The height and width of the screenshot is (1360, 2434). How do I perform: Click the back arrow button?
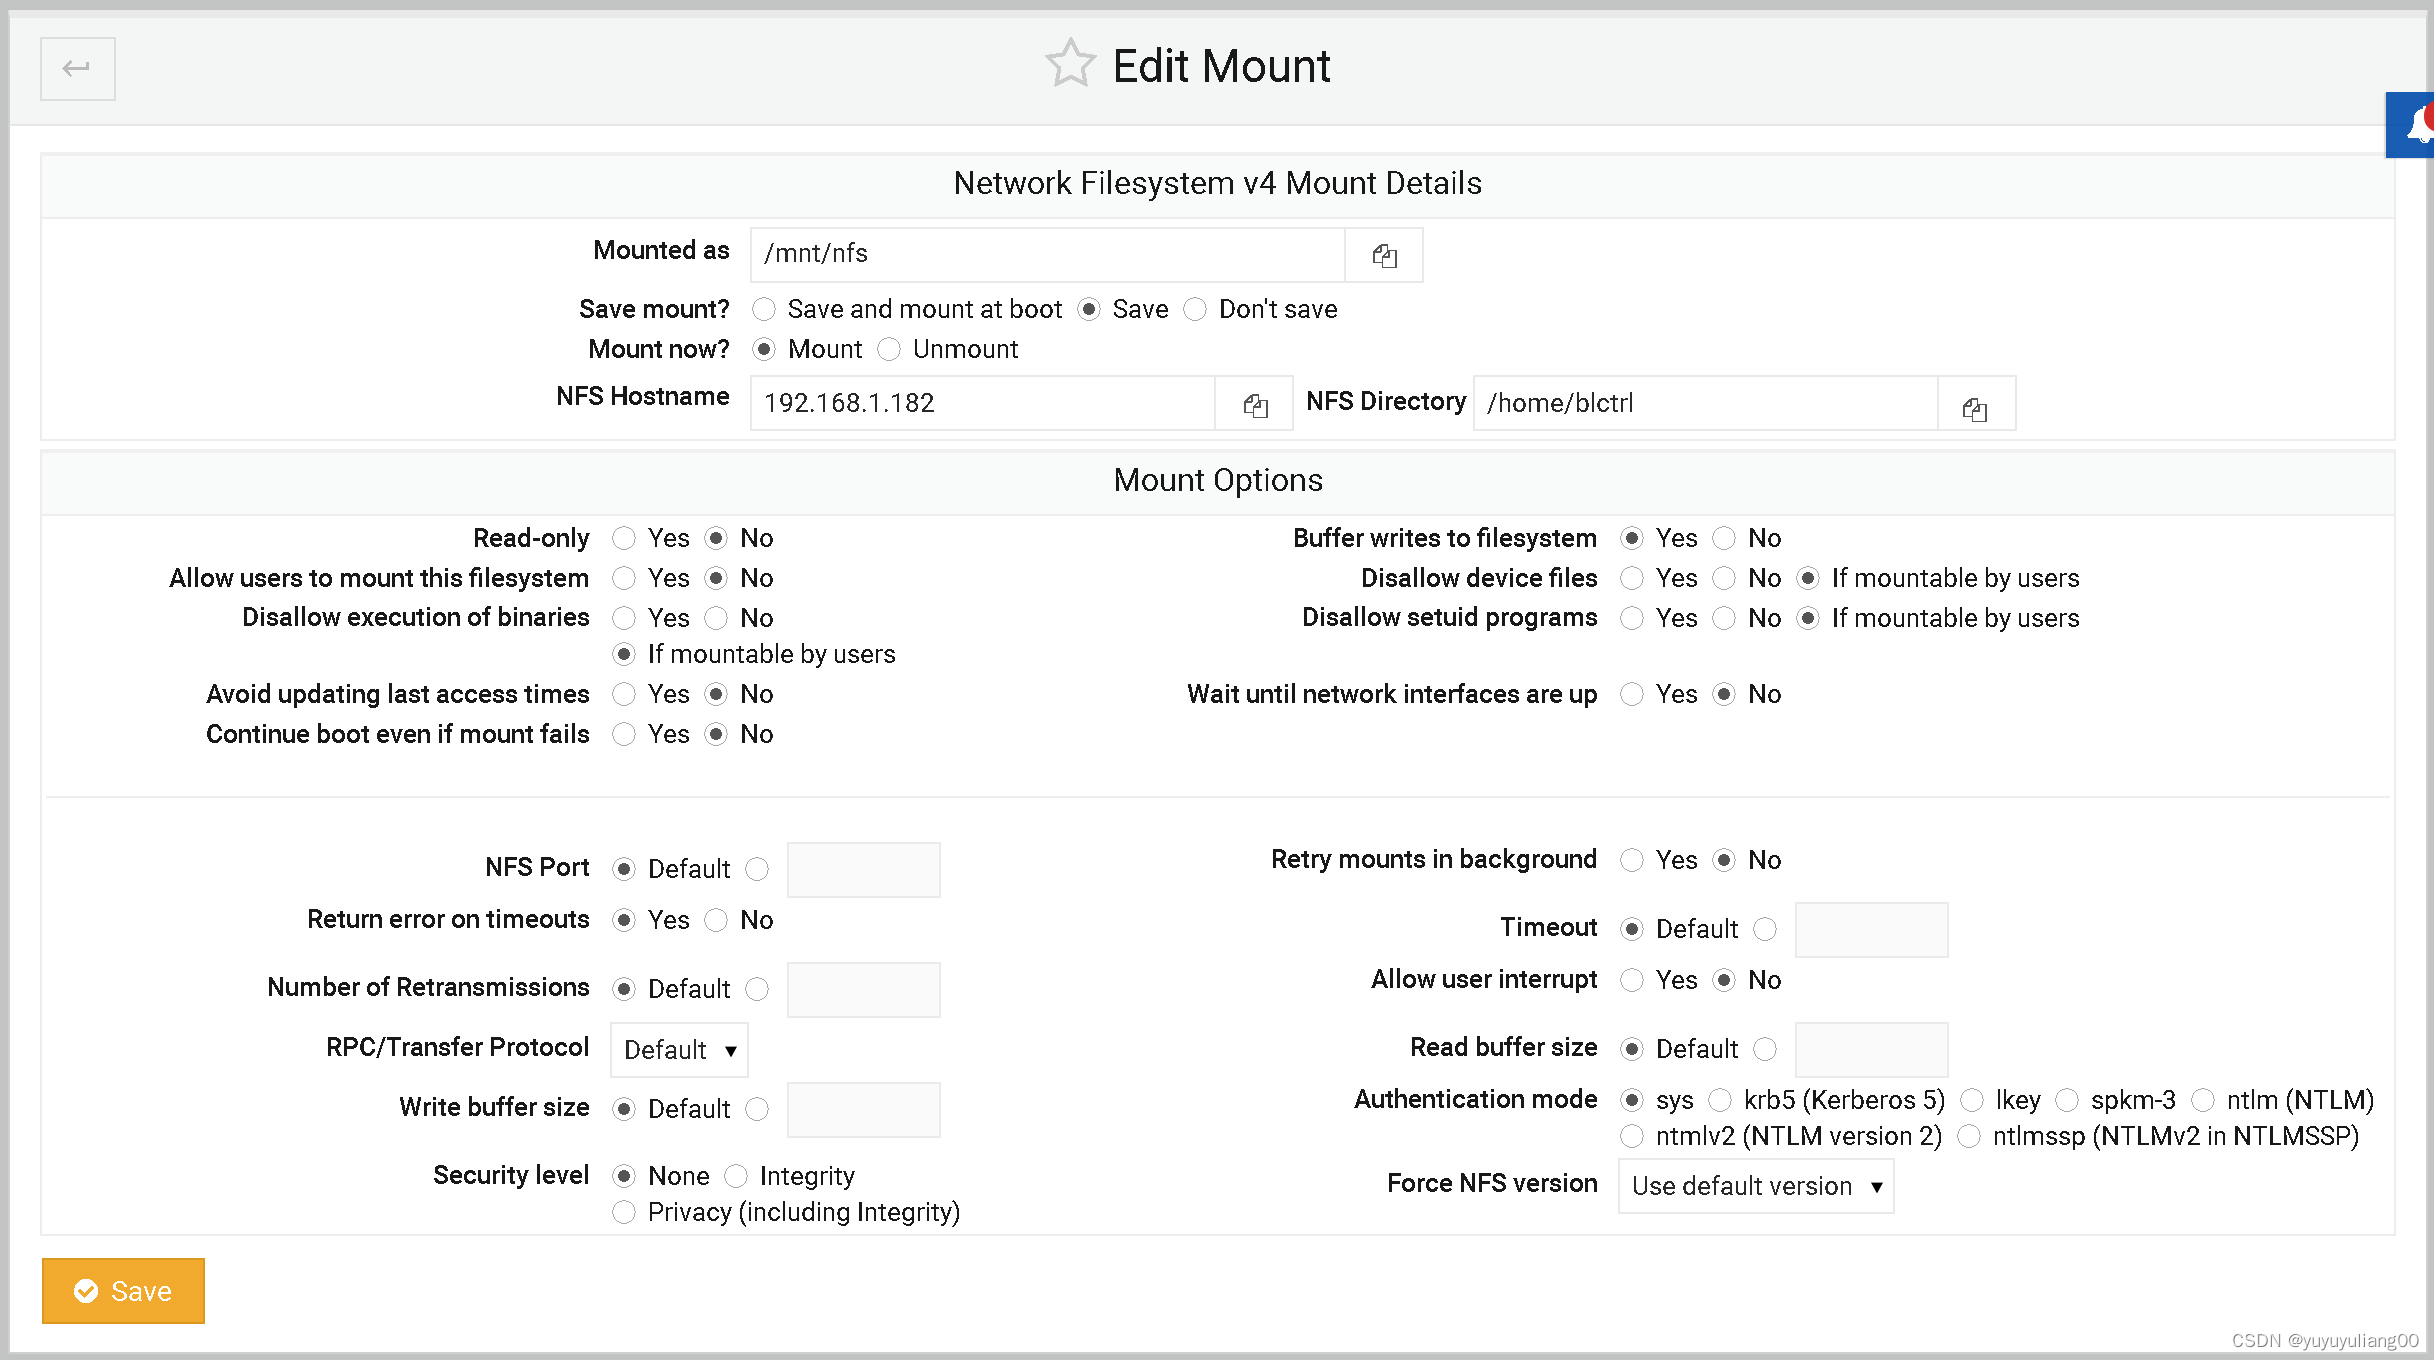(x=77, y=69)
